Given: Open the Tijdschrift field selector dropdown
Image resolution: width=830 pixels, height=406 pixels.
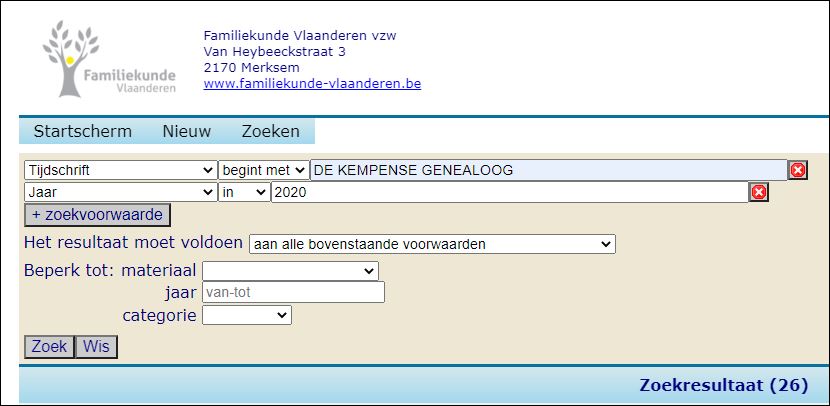Looking at the screenshot, I should (120, 170).
